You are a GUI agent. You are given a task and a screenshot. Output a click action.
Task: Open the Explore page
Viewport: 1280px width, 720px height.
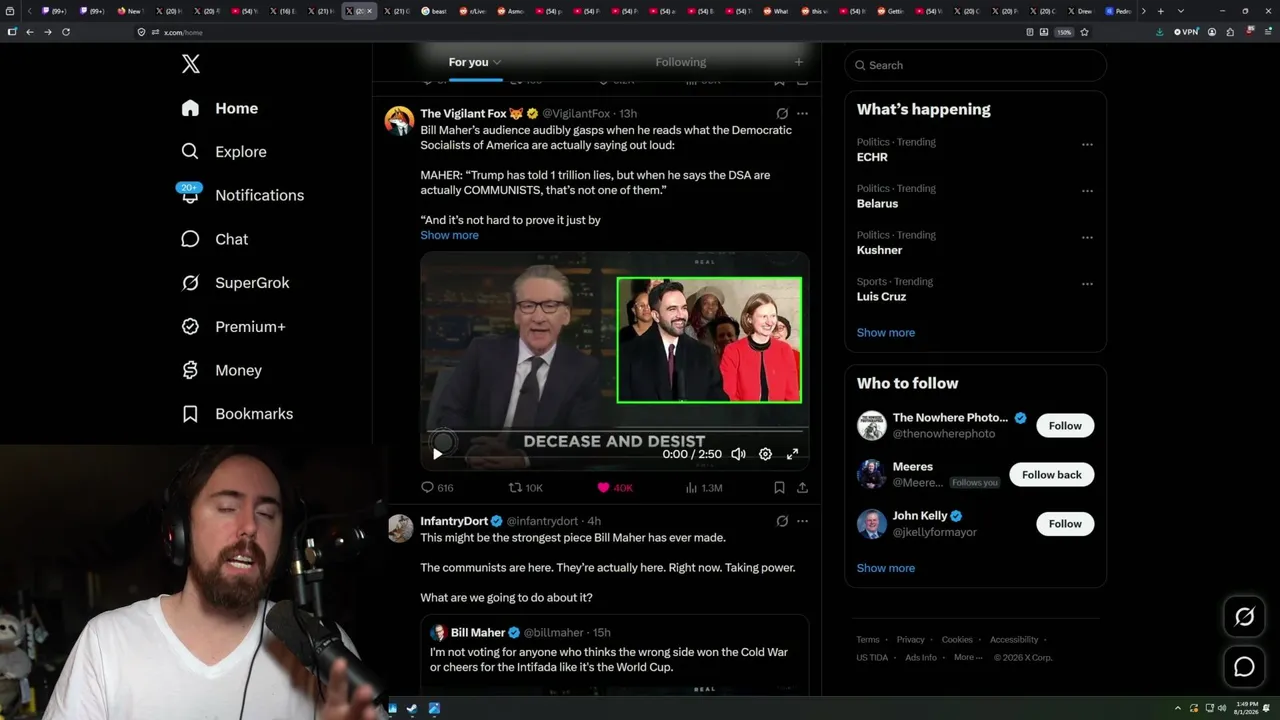[223, 152]
